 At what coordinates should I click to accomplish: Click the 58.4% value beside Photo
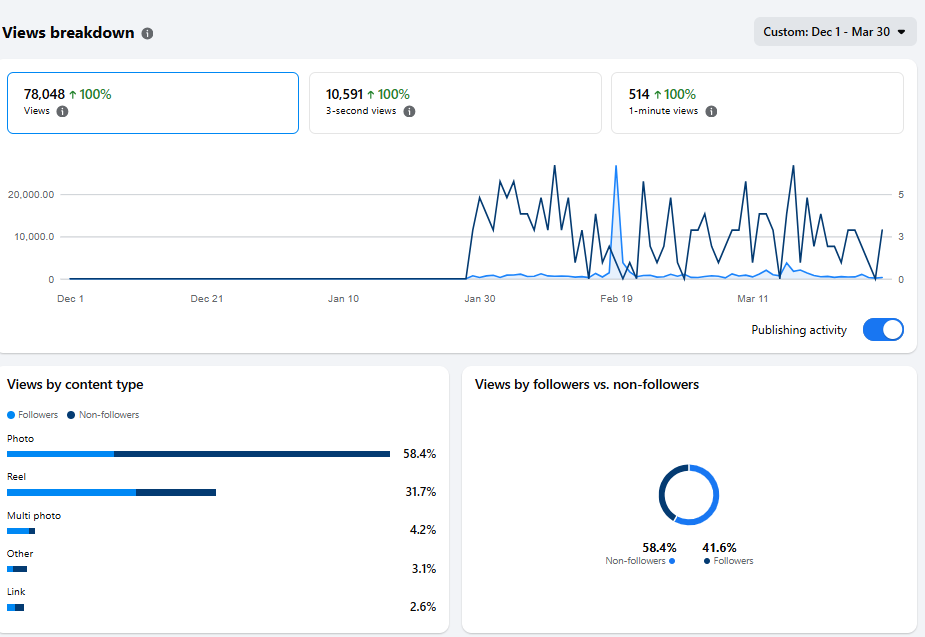tap(421, 453)
